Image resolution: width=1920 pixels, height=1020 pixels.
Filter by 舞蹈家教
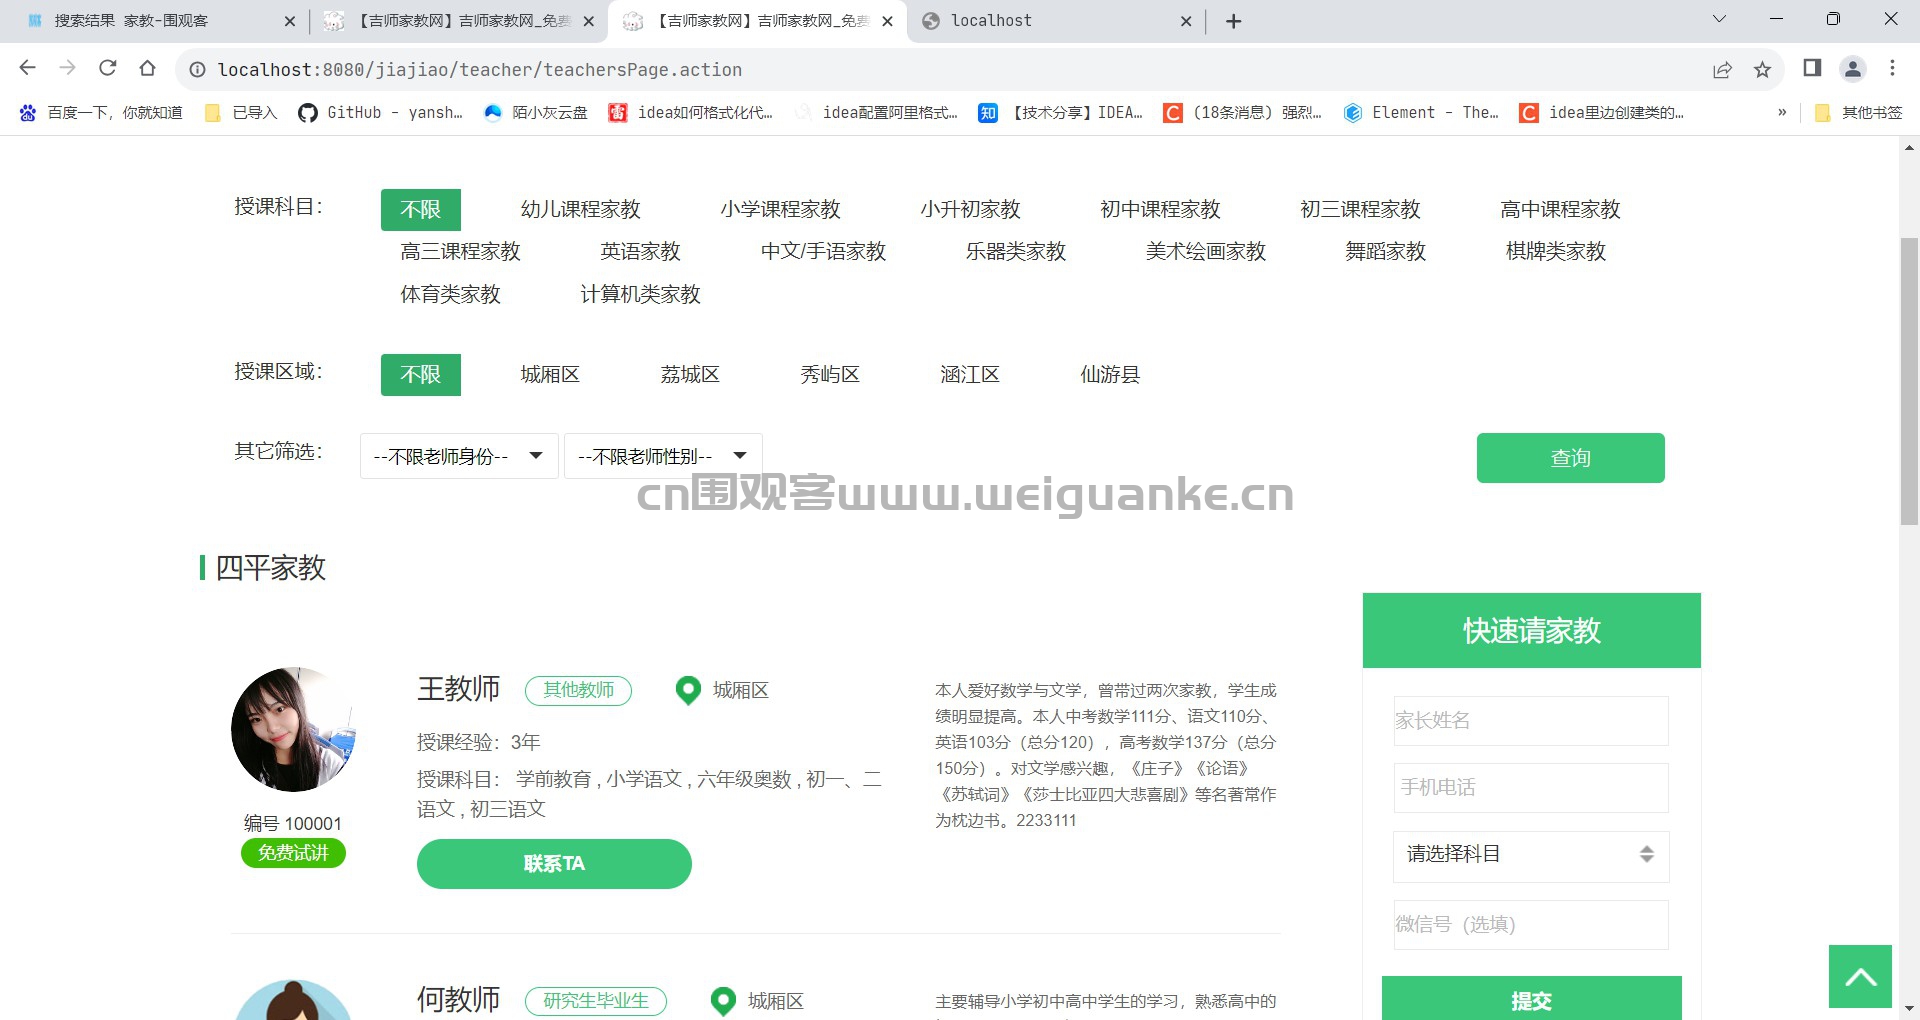pos(1385,252)
